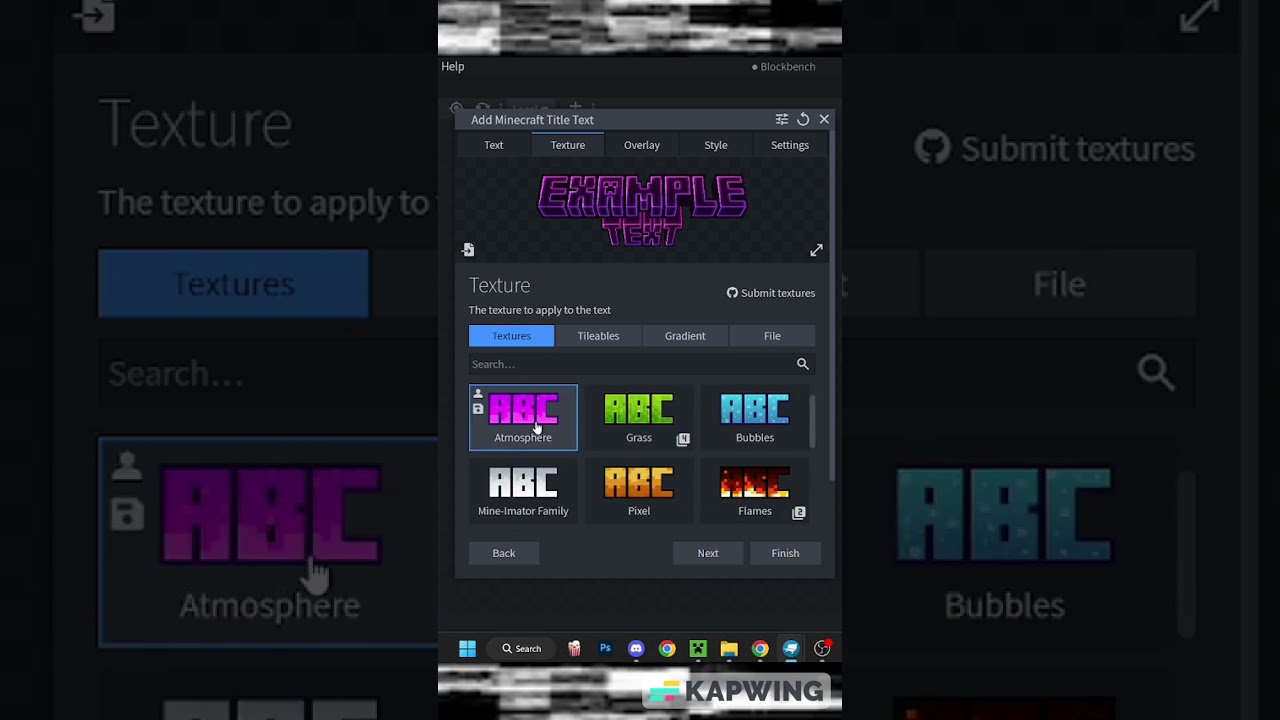Image resolution: width=1280 pixels, height=720 pixels.
Task: Choose the Gradient source tab
Action: click(x=685, y=336)
